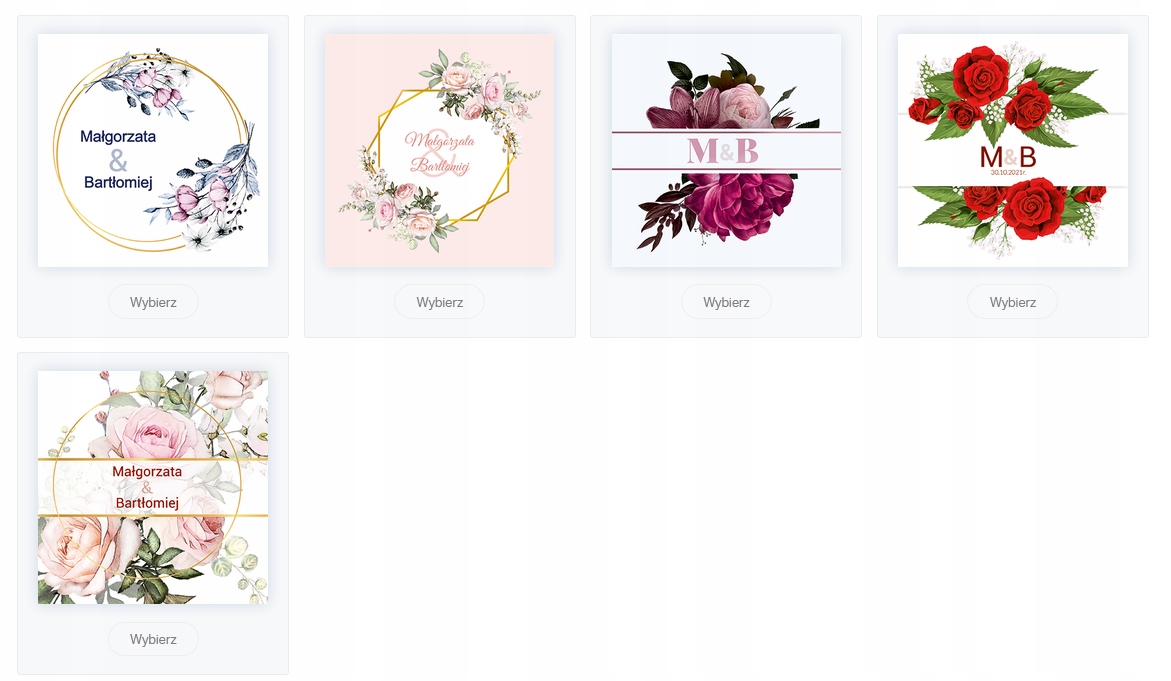Screen dimensions: 1171x681
Task: Click the large magenta peony below the M&B
Action: tap(736, 205)
